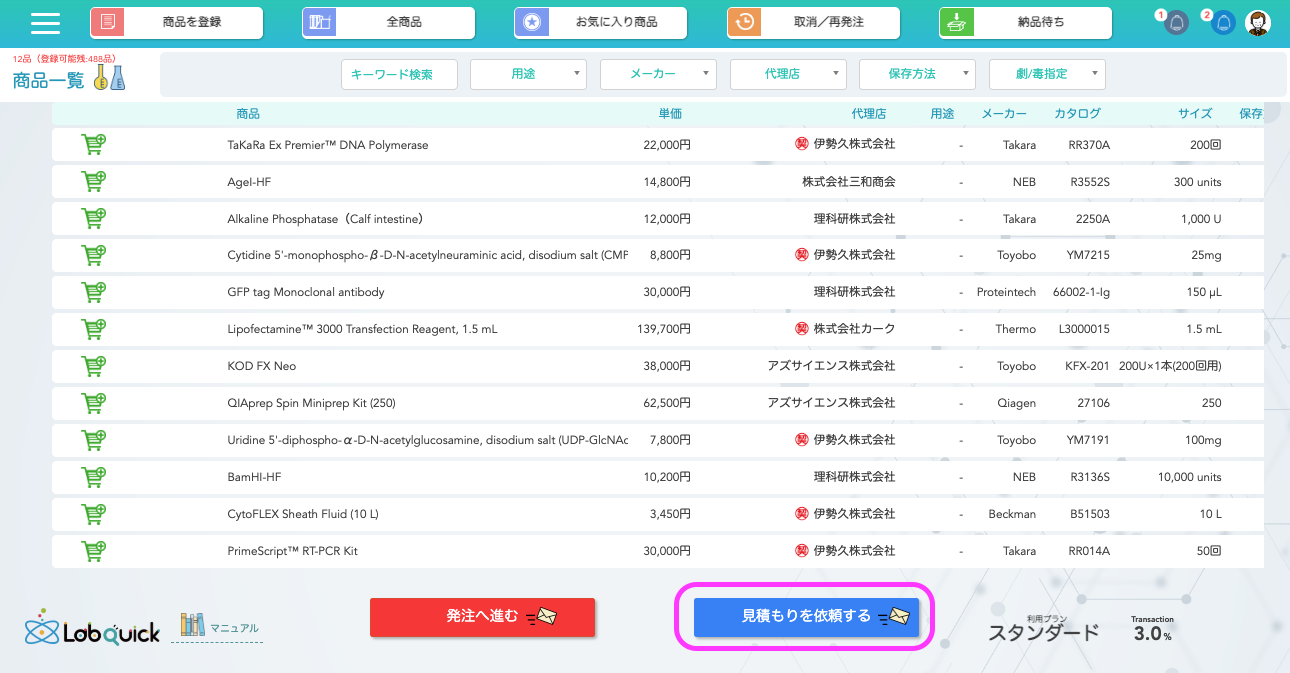The height and width of the screenshot is (673, 1290).
Task: Add PrimeScript RT-PCR Kit to cart
Action: (x=94, y=551)
